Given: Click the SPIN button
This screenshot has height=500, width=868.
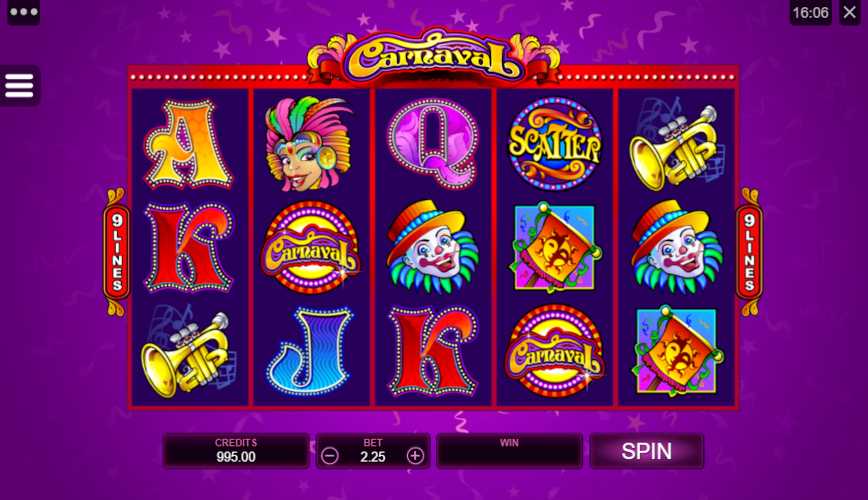Looking at the screenshot, I should [x=647, y=451].
